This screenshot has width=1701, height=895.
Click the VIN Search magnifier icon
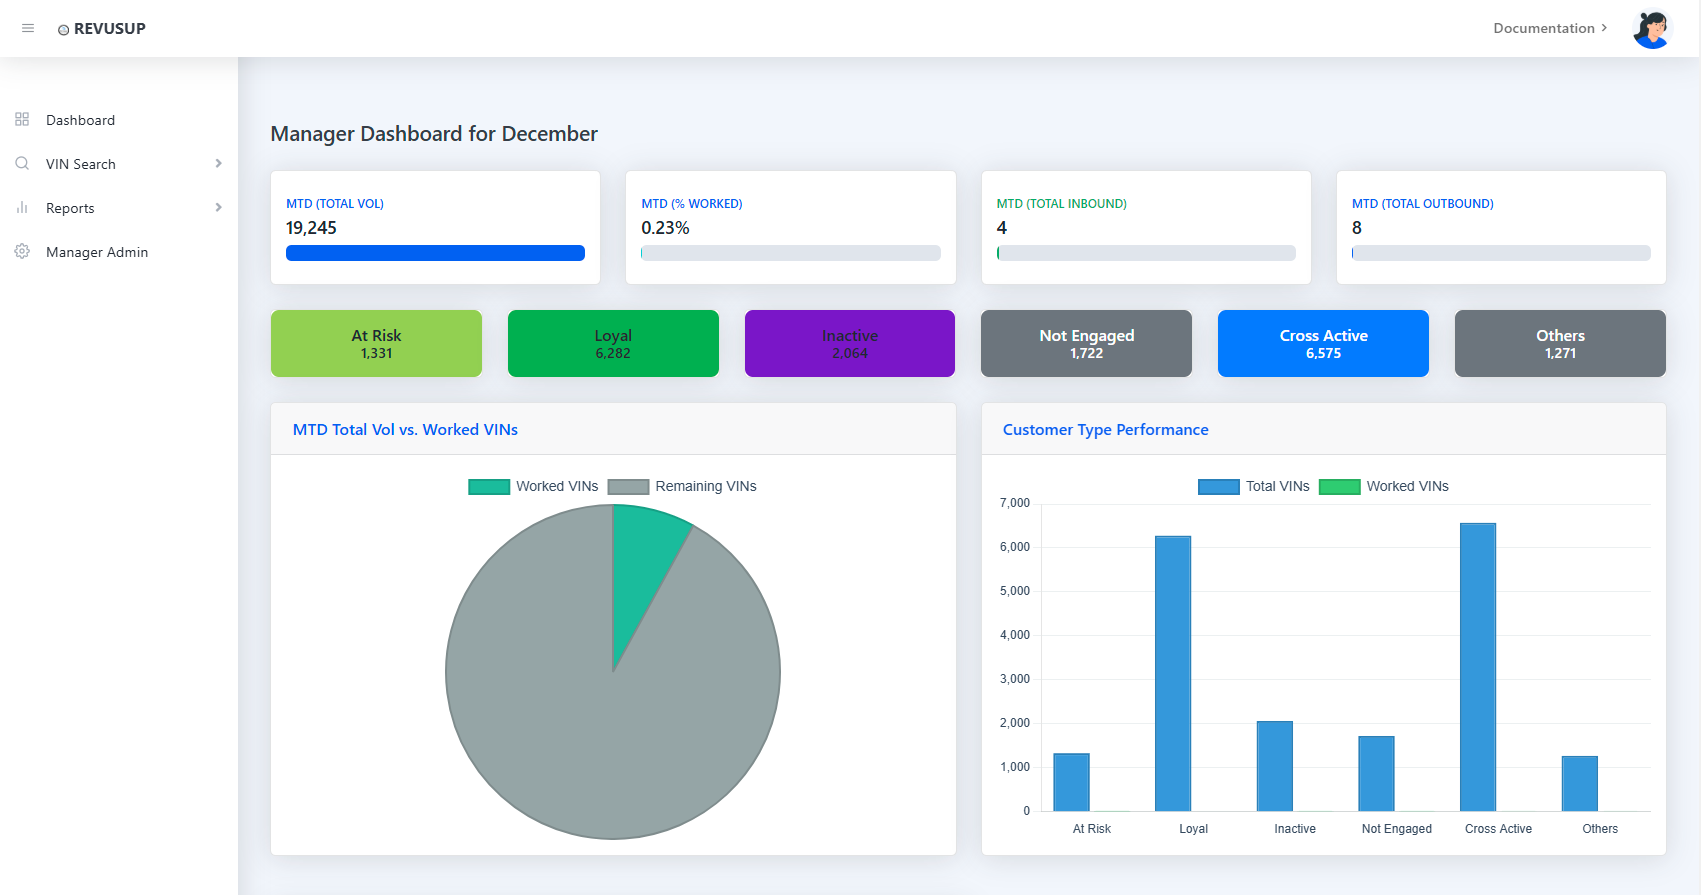(x=22, y=164)
